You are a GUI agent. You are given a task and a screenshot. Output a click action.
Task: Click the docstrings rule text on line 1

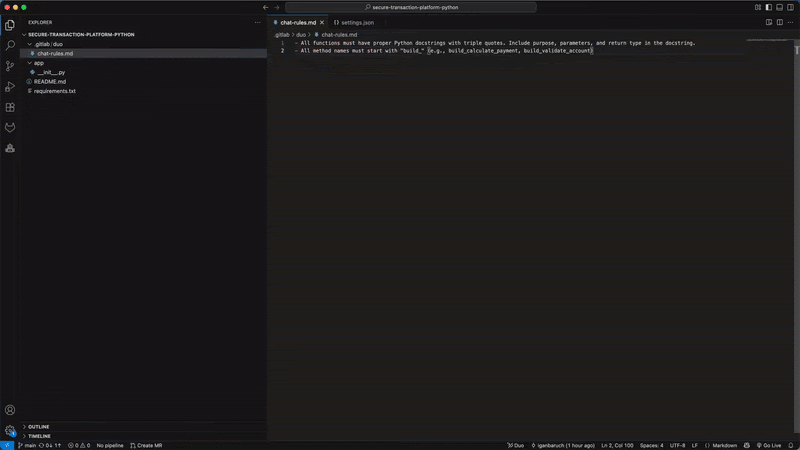point(495,43)
